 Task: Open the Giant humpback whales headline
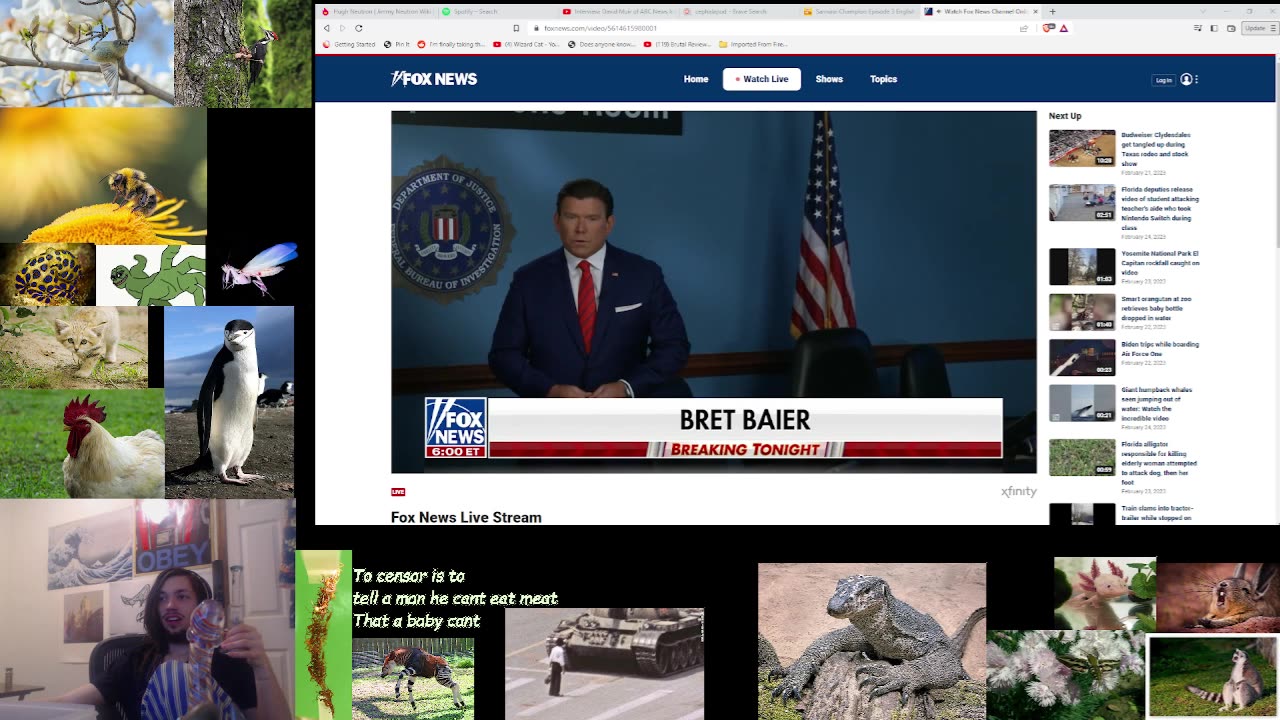coord(1157,404)
